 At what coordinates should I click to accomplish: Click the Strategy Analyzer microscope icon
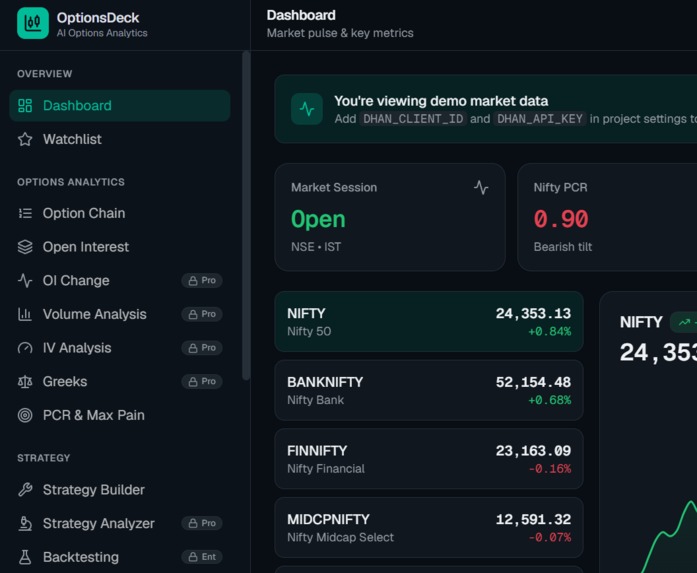25,523
